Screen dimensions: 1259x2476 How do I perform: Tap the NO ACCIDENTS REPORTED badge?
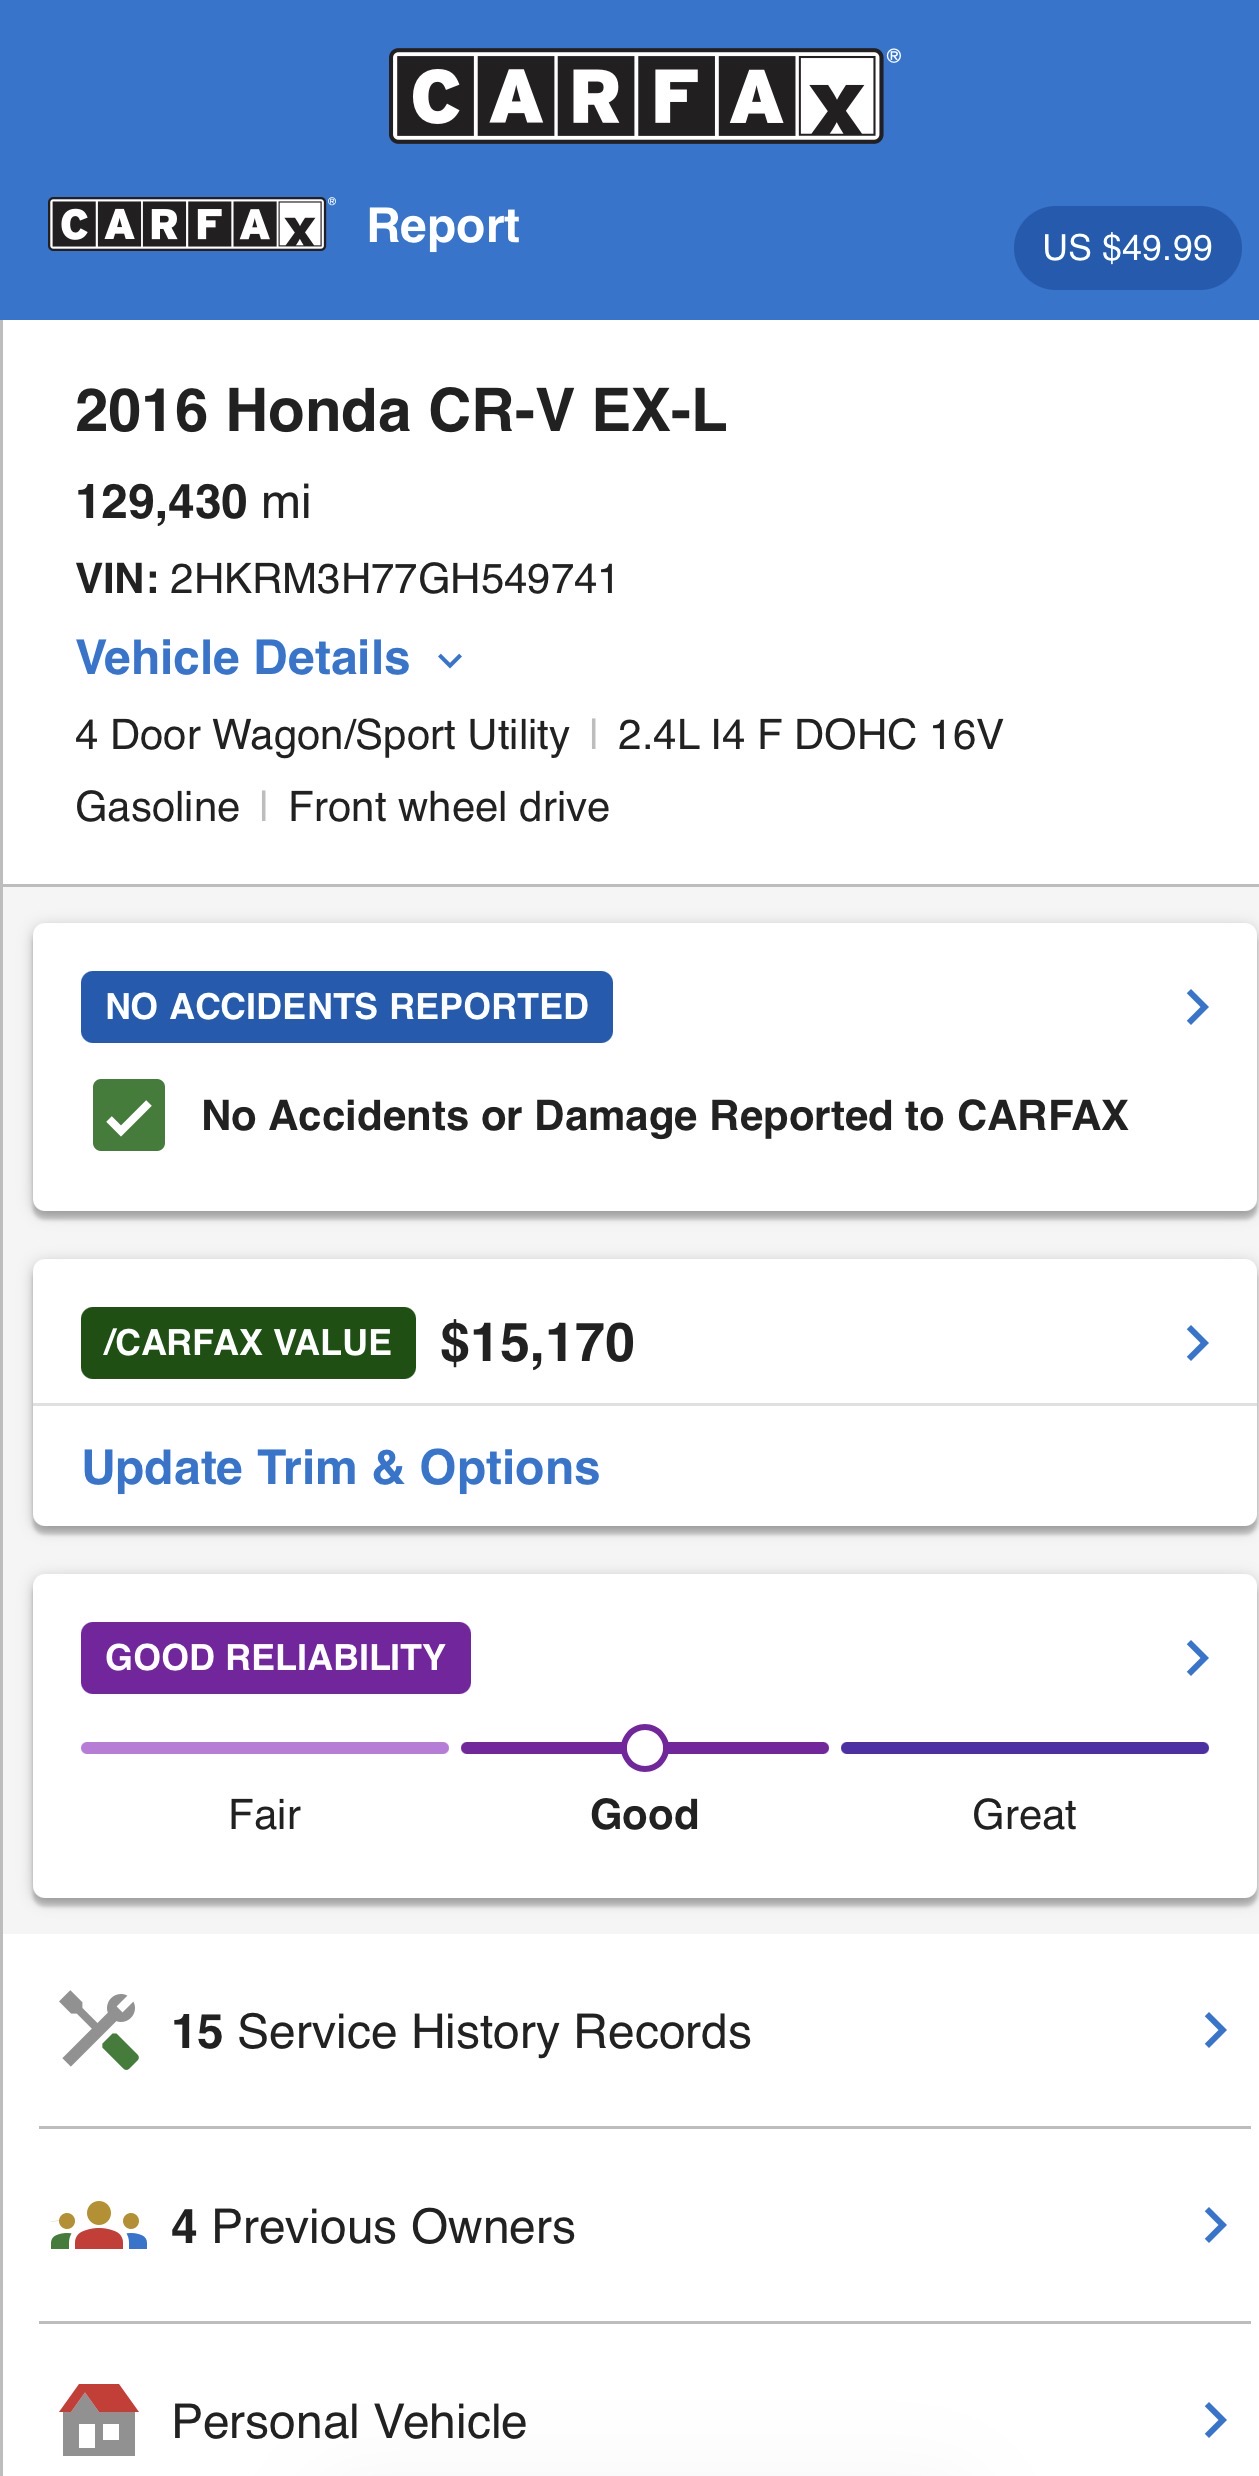click(347, 1007)
